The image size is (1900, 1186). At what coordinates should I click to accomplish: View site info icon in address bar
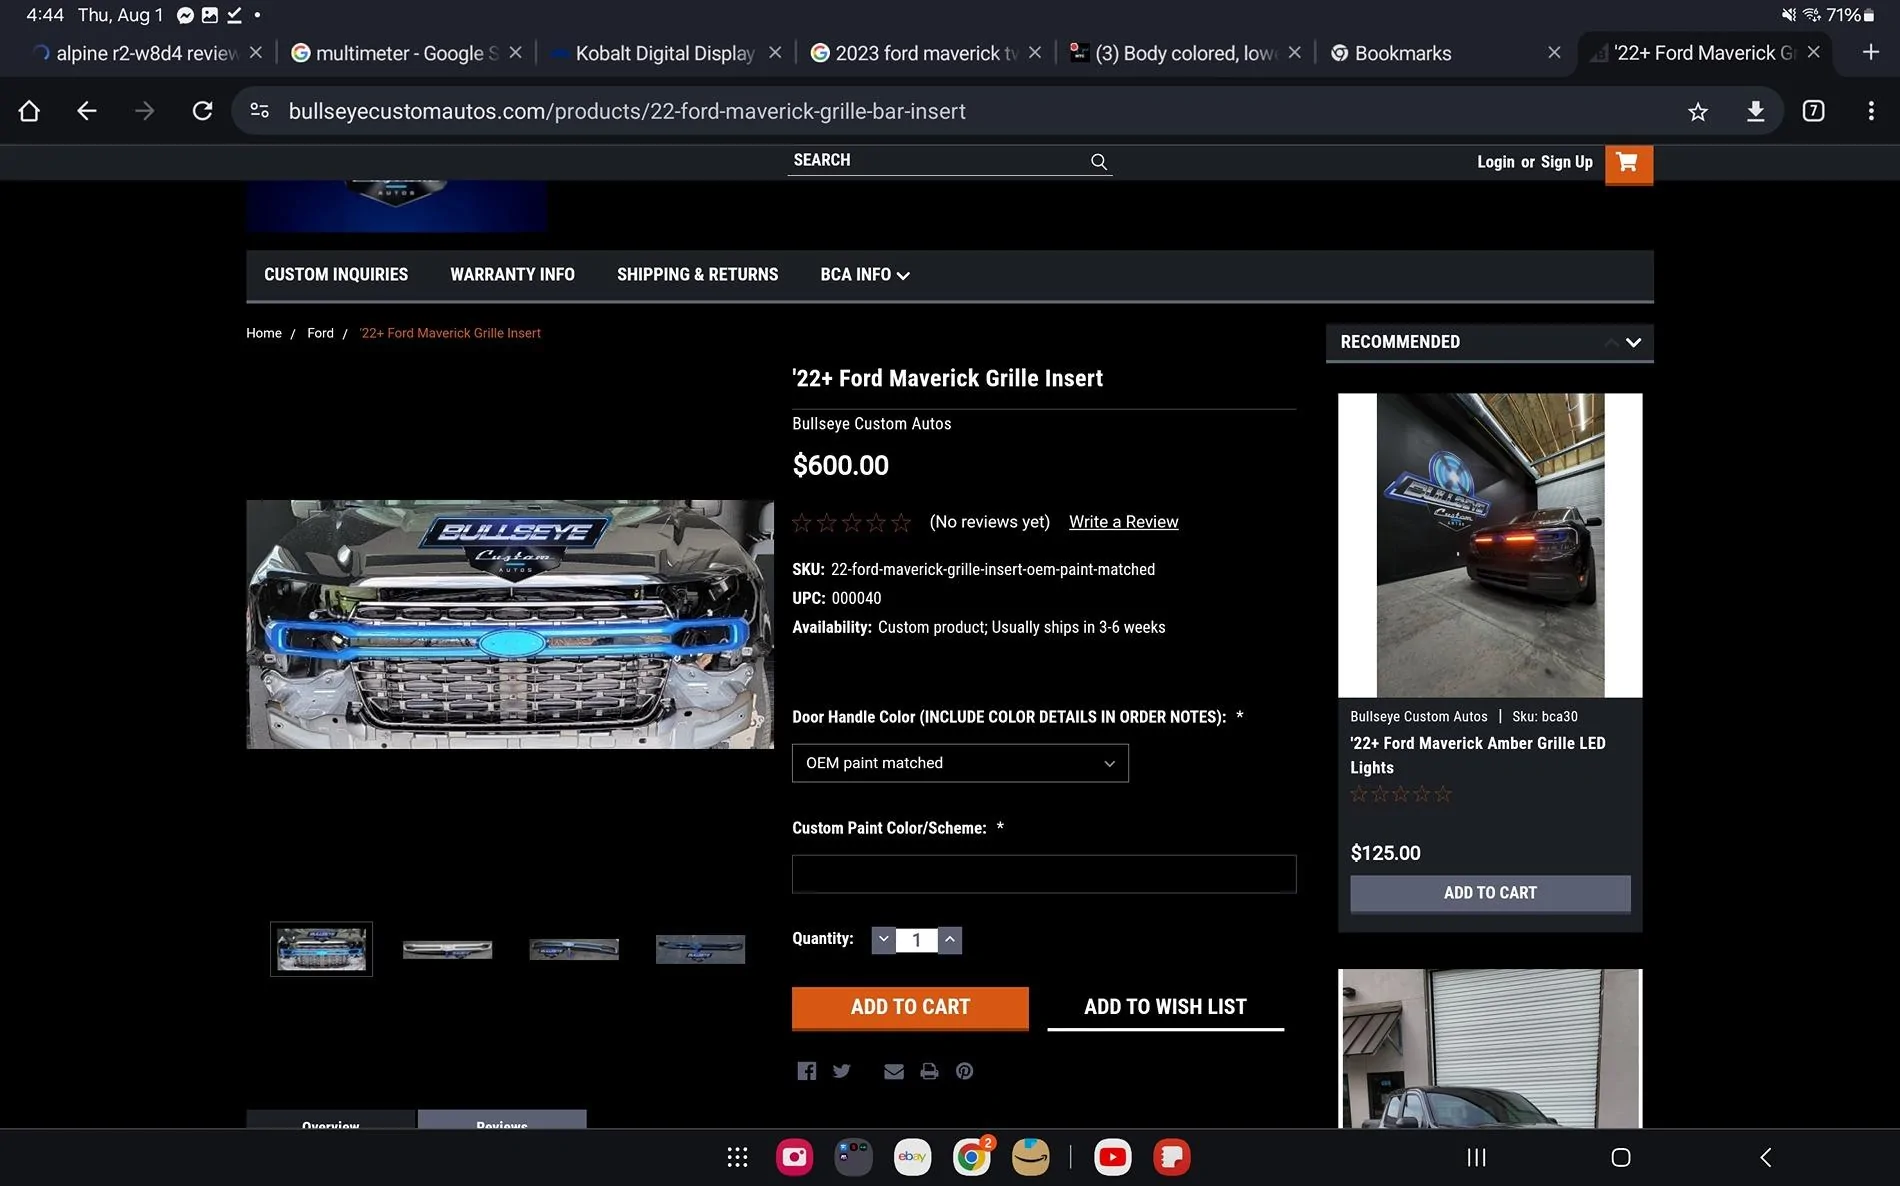coord(260,111)
